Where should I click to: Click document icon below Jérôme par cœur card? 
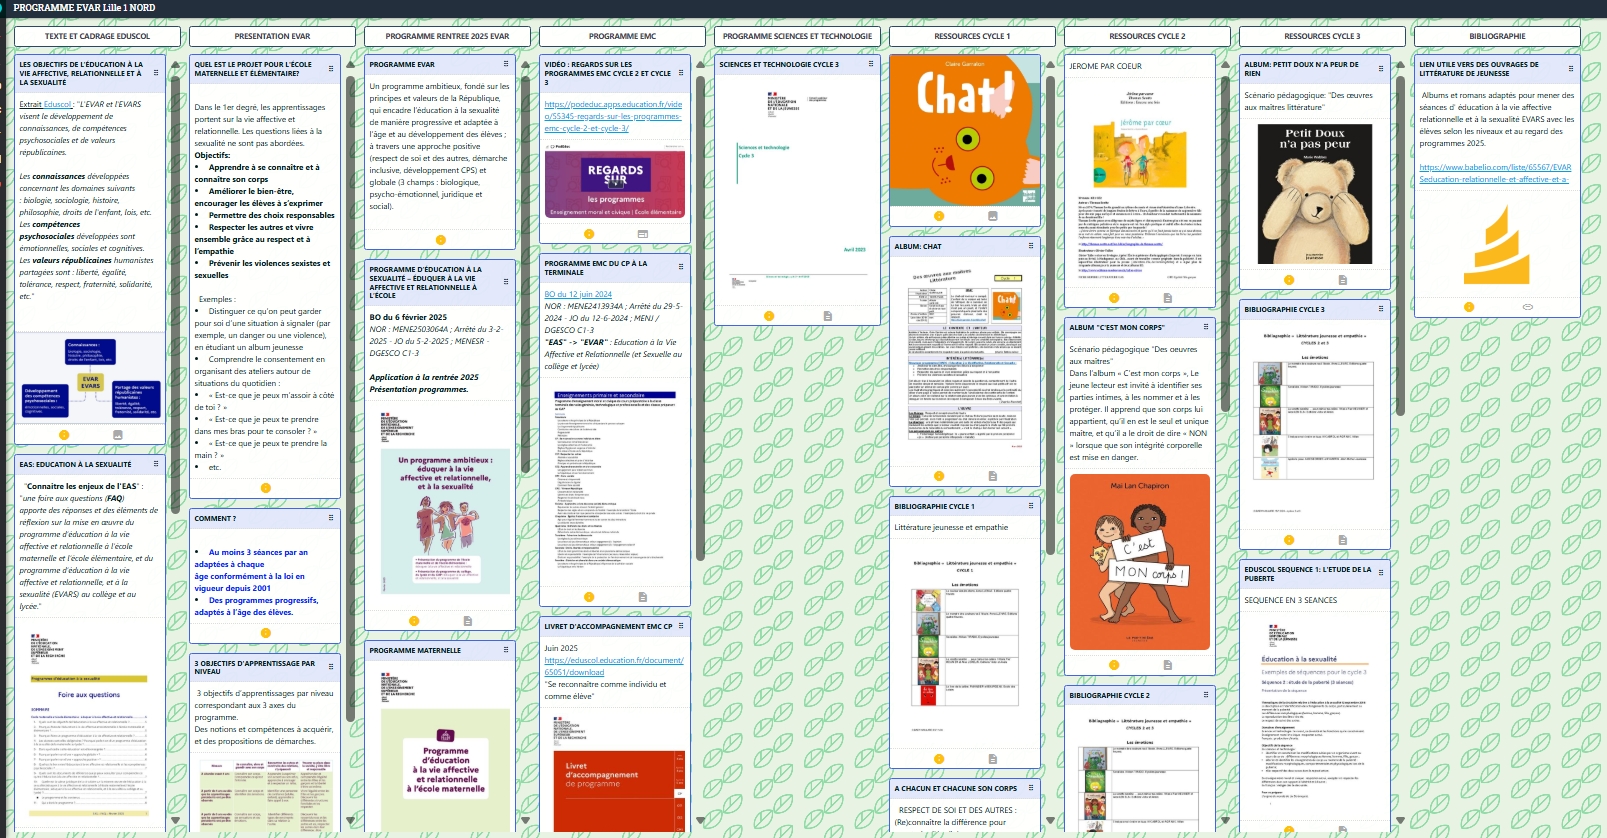(1168, 298)
